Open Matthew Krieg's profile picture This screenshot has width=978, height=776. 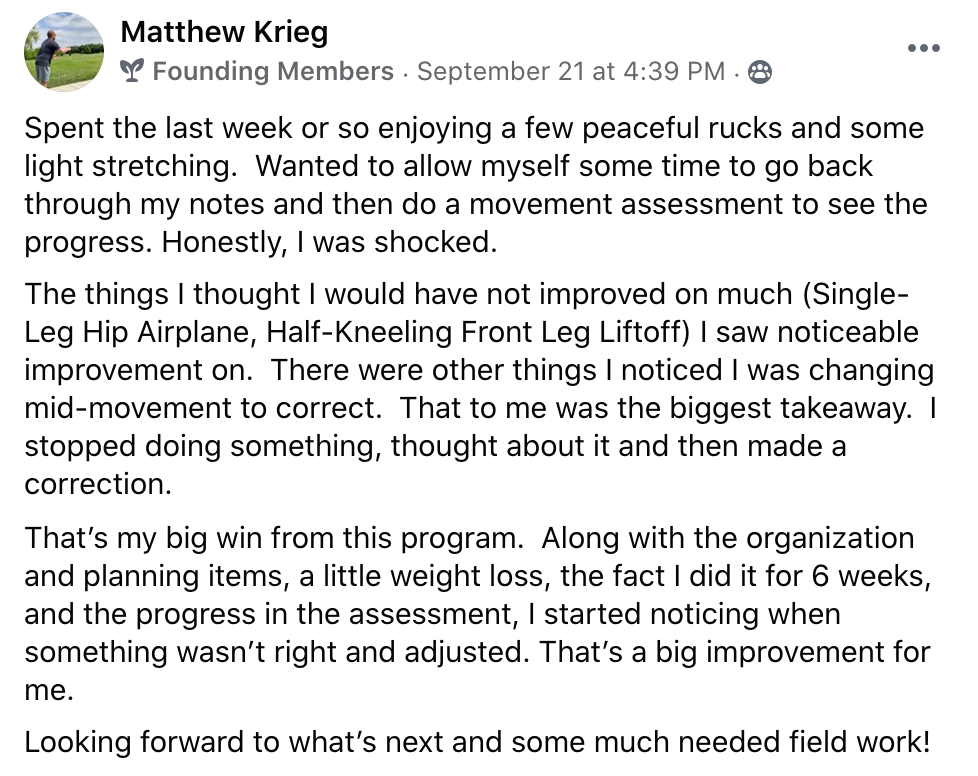click(64, 50)
